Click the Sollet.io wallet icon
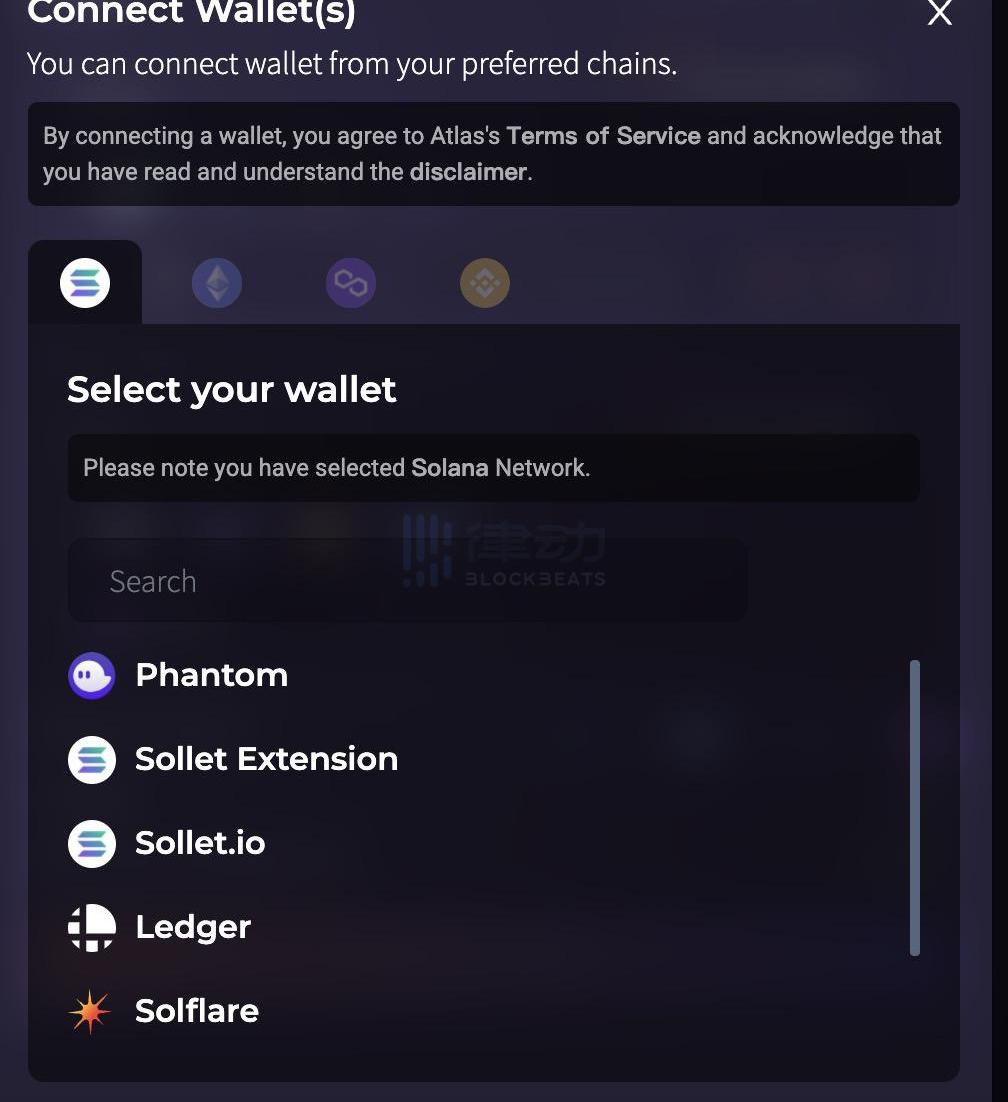 tap(92, 844)
